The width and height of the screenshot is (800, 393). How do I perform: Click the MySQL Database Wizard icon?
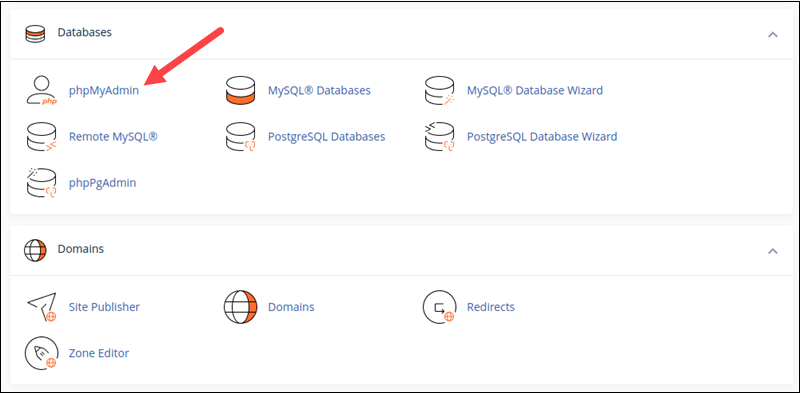tap(439, 91)
